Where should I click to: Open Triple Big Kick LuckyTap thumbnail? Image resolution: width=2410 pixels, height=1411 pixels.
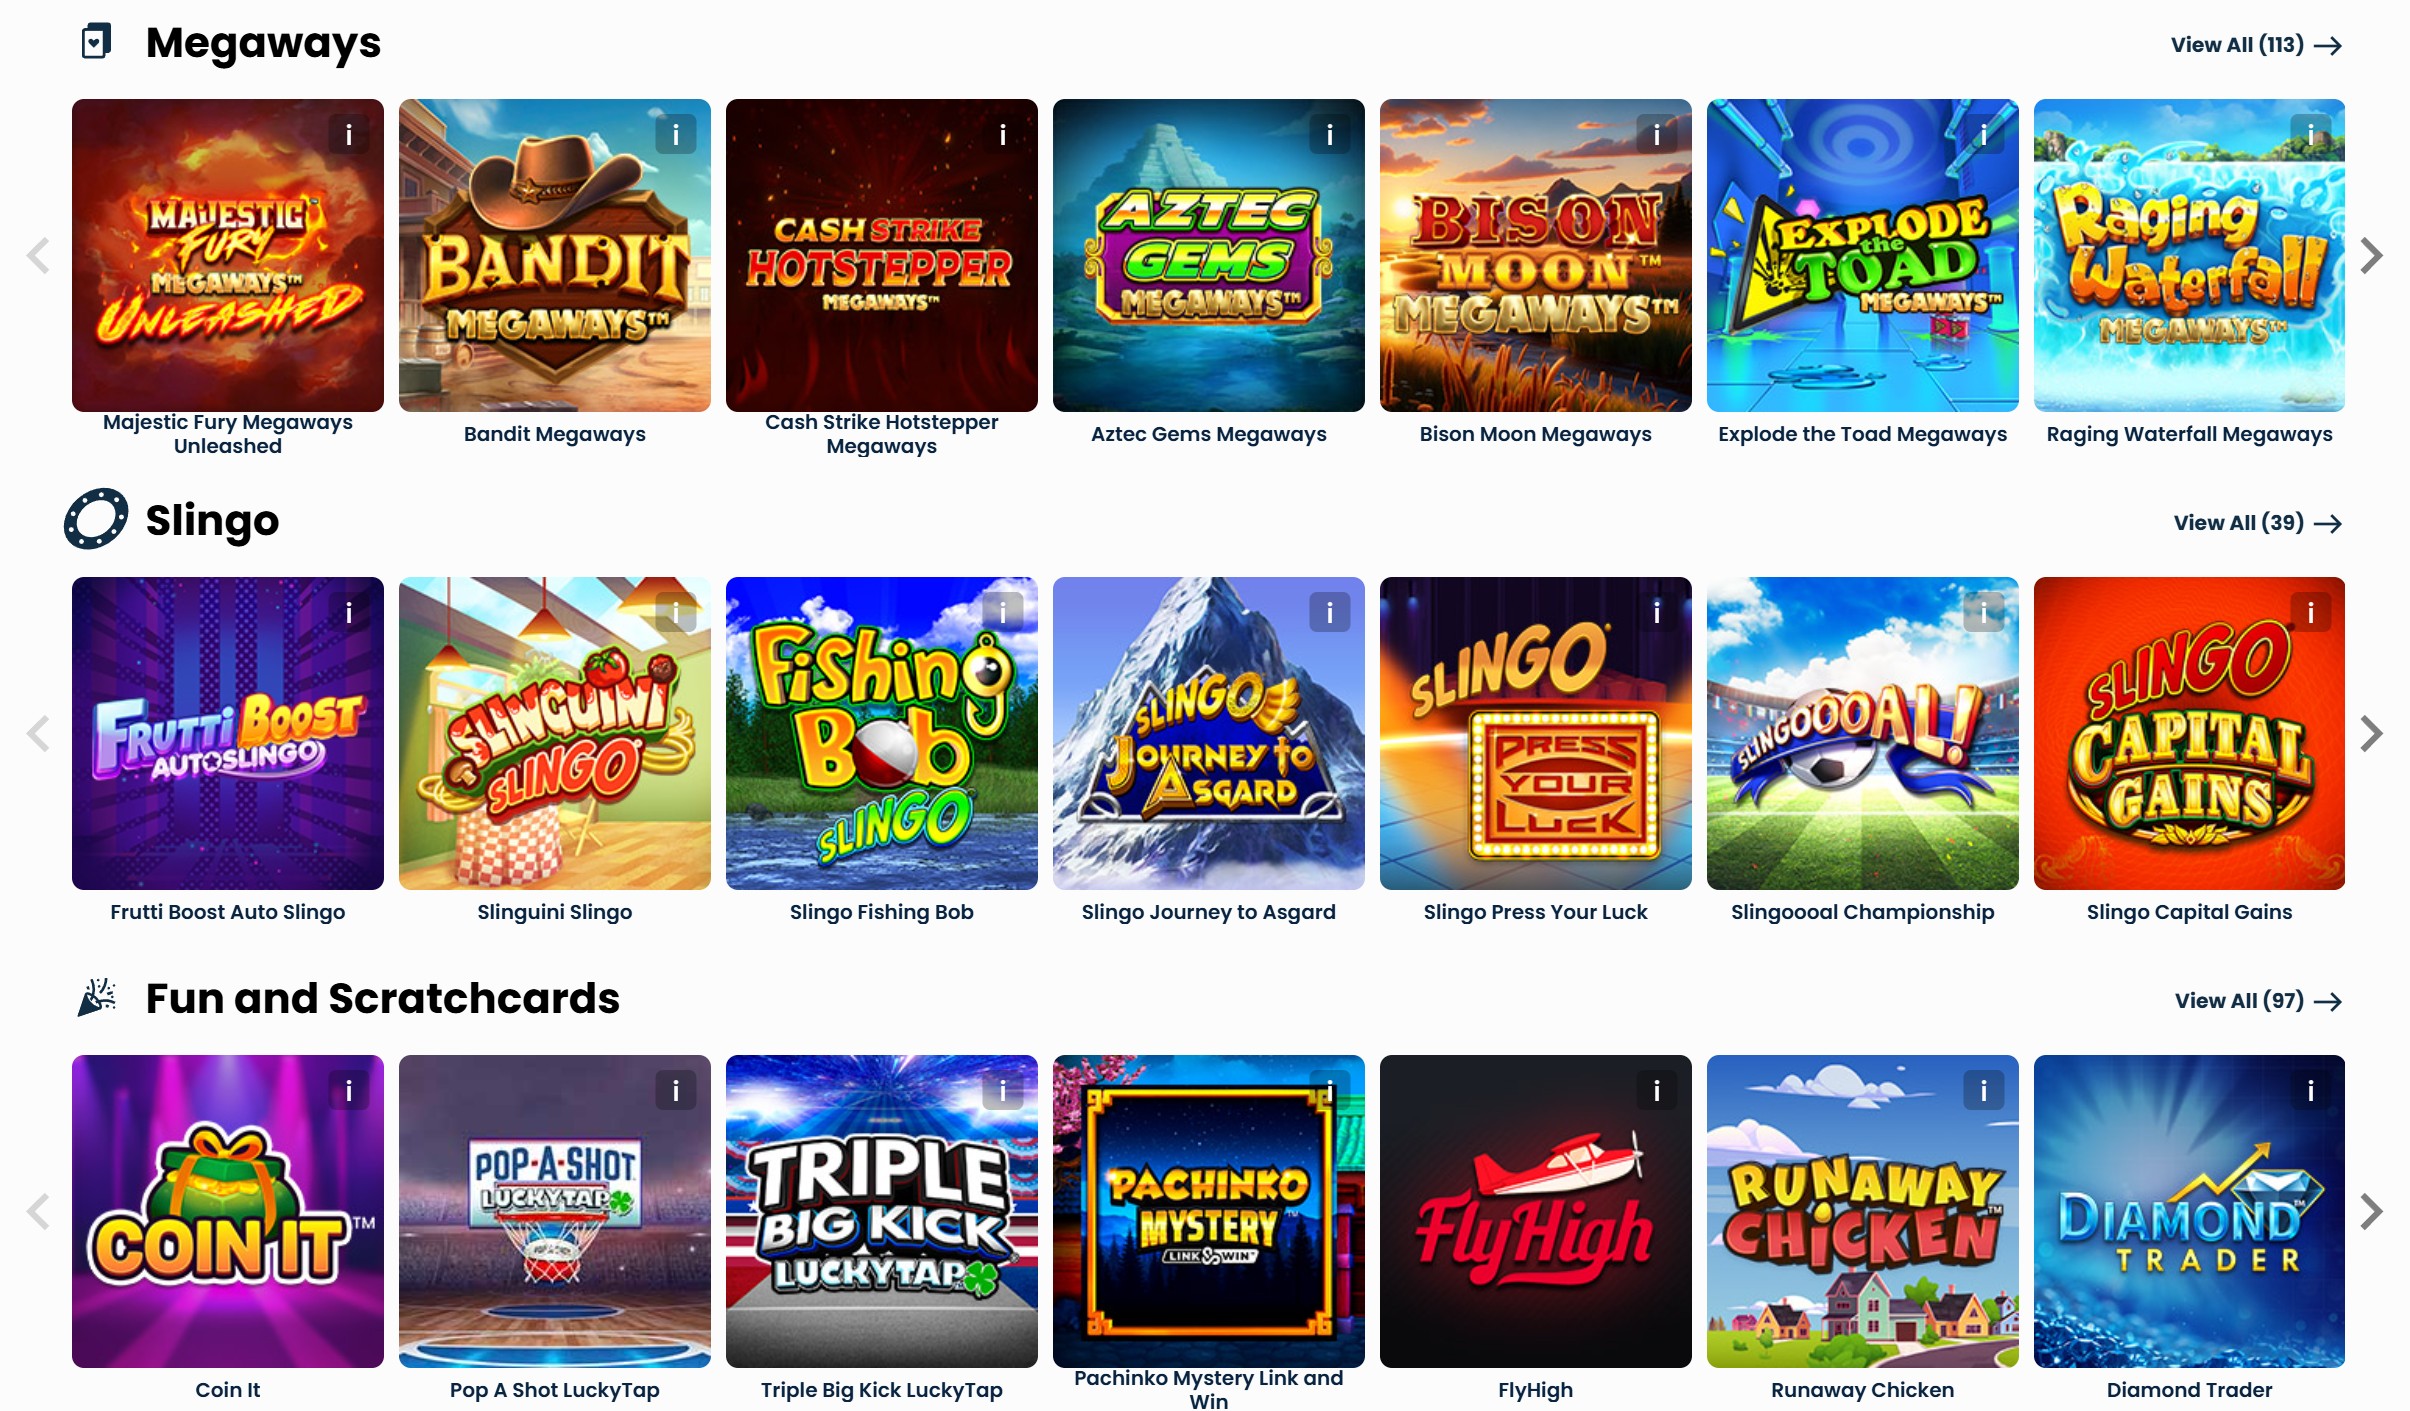(x=882, y=1211)
